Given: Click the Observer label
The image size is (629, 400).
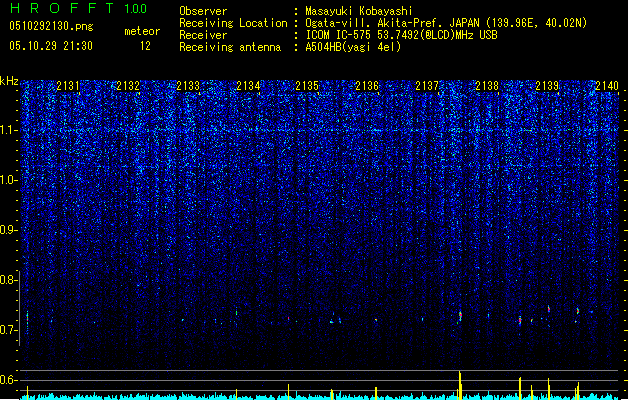Looking at the screenshot, I should click(x=203, y=11).
